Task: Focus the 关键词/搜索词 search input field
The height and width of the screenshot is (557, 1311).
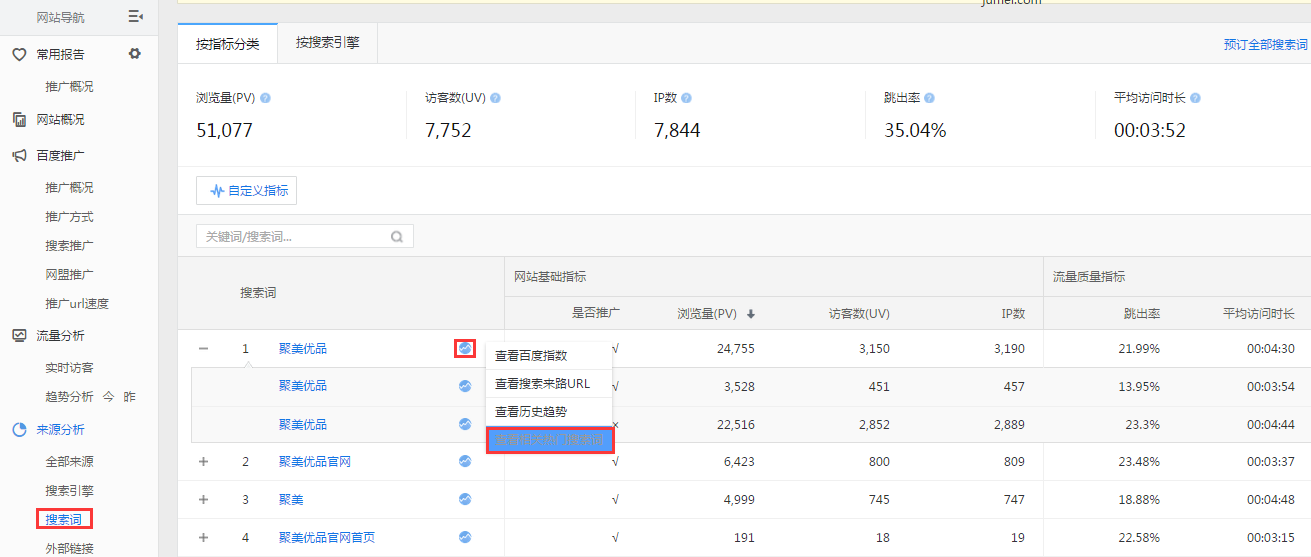Action: 295,237
